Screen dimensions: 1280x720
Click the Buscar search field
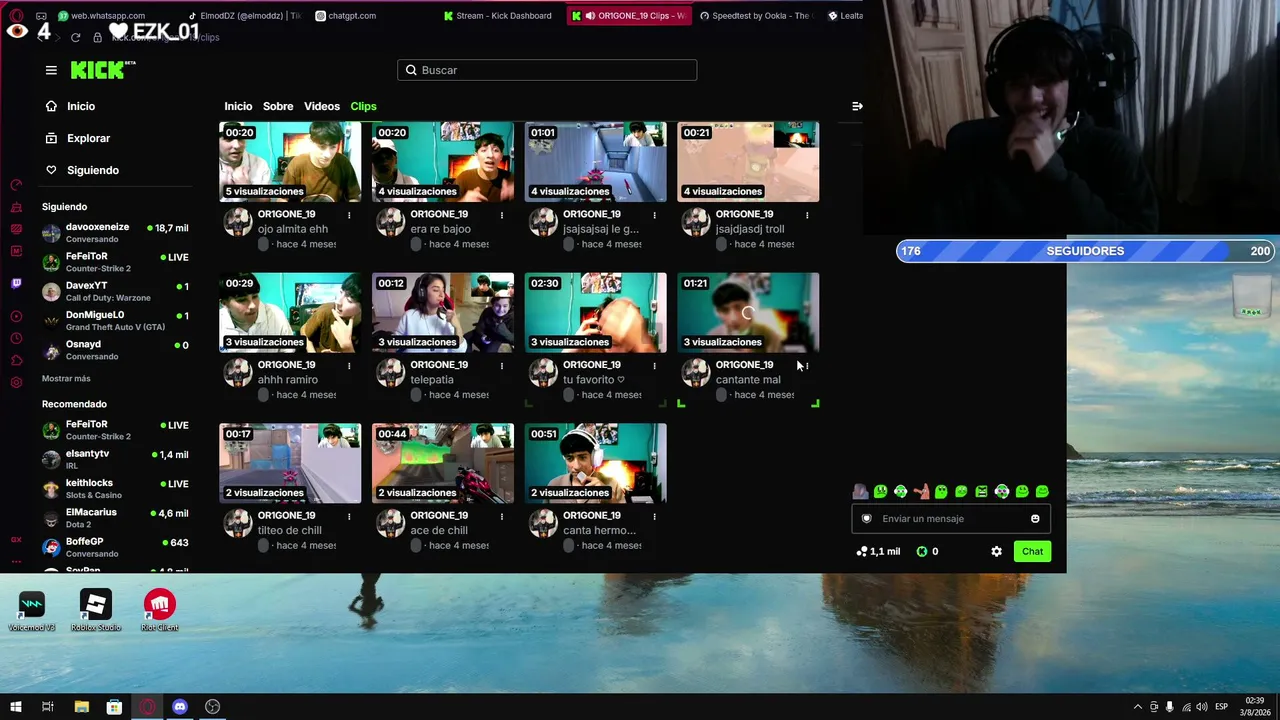(x=547, y=70)
